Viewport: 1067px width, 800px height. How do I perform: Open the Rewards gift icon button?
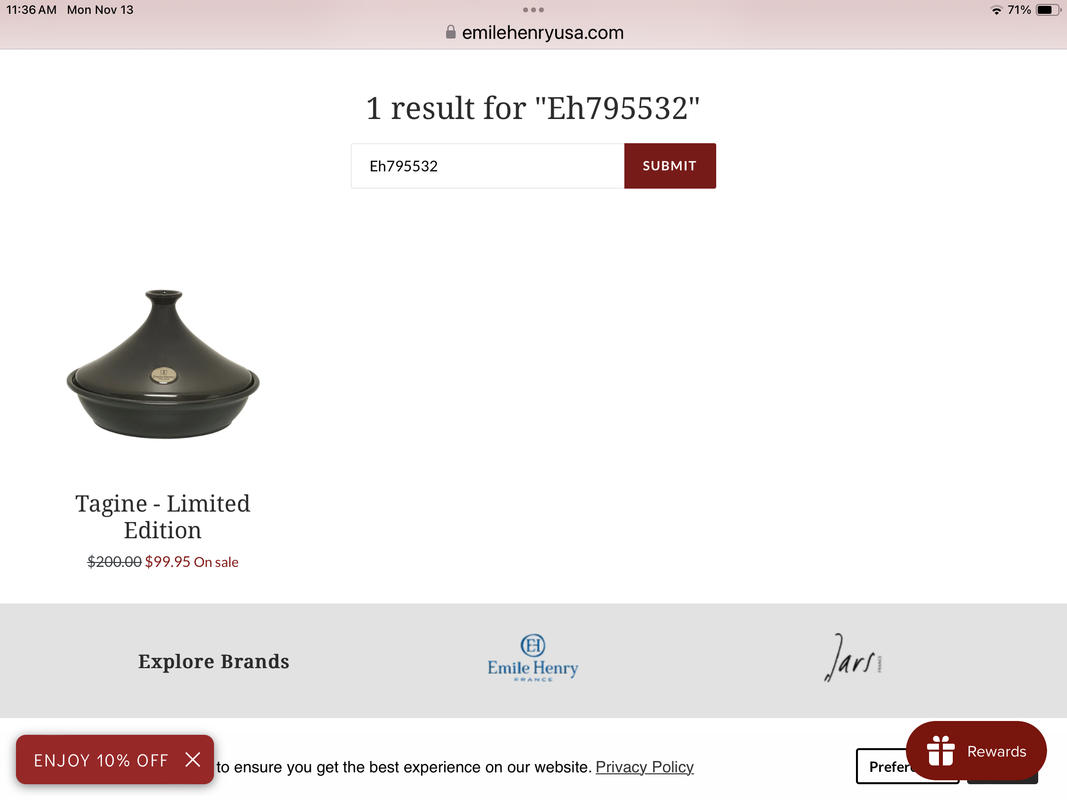940,751
